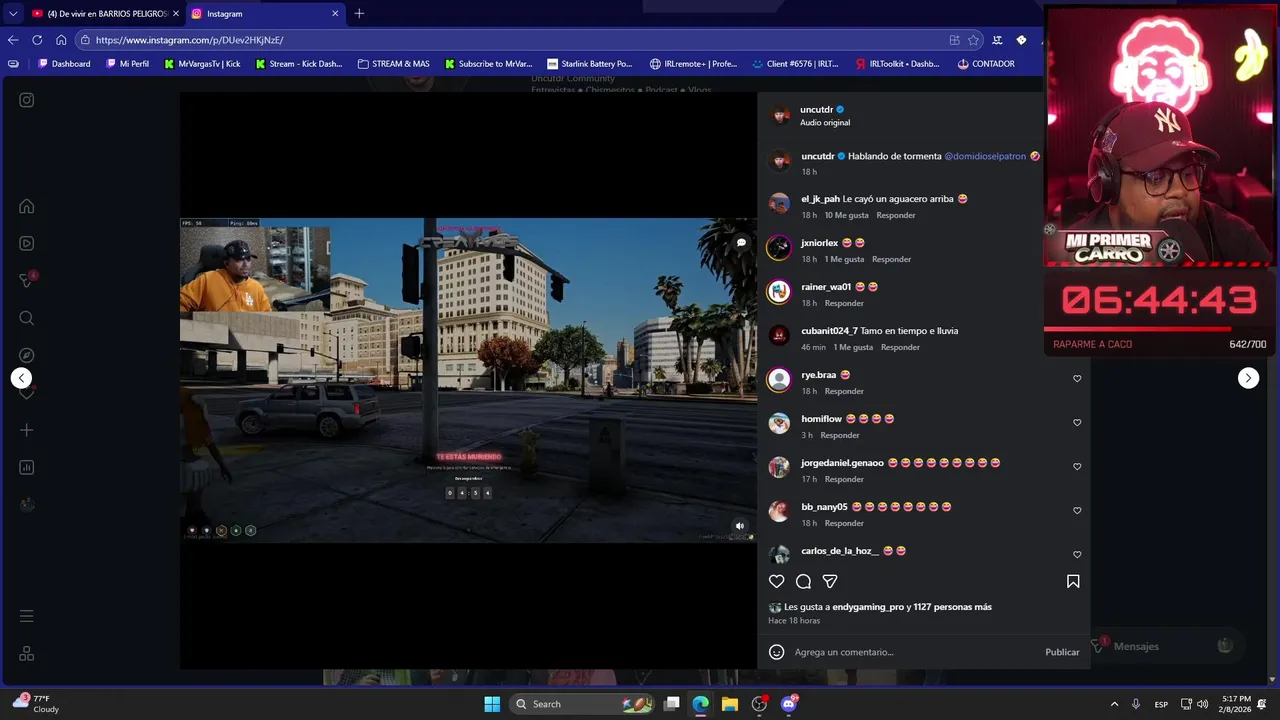Open the Mensajes panel at bottom right

coord(1165,646)
